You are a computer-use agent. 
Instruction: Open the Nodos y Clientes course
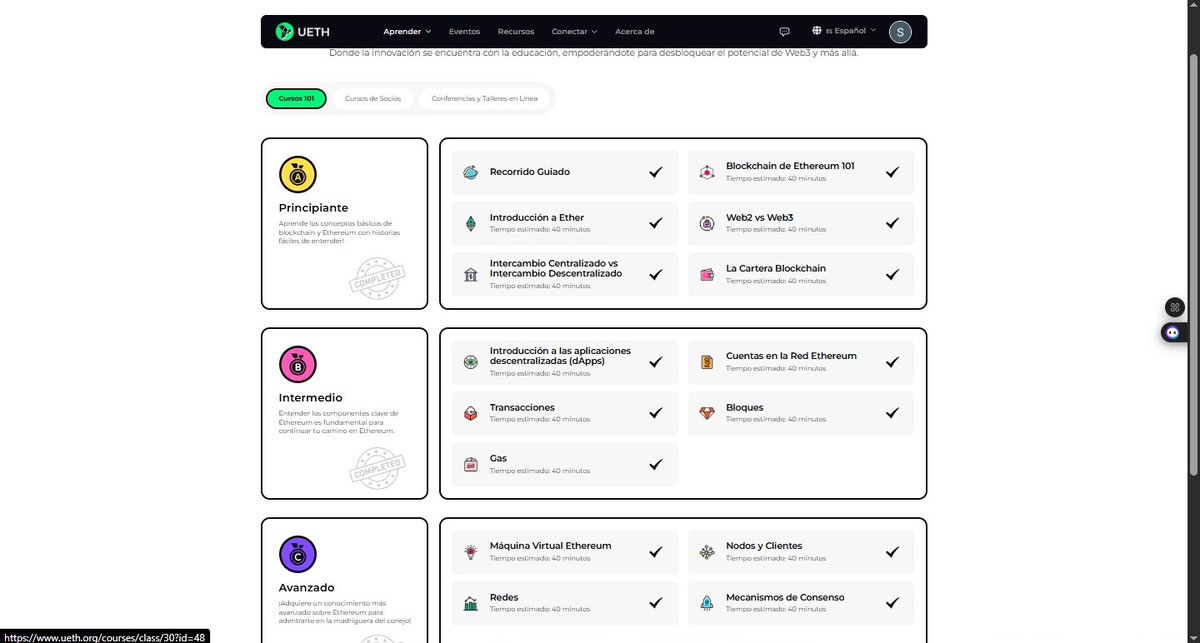[801, 552]
